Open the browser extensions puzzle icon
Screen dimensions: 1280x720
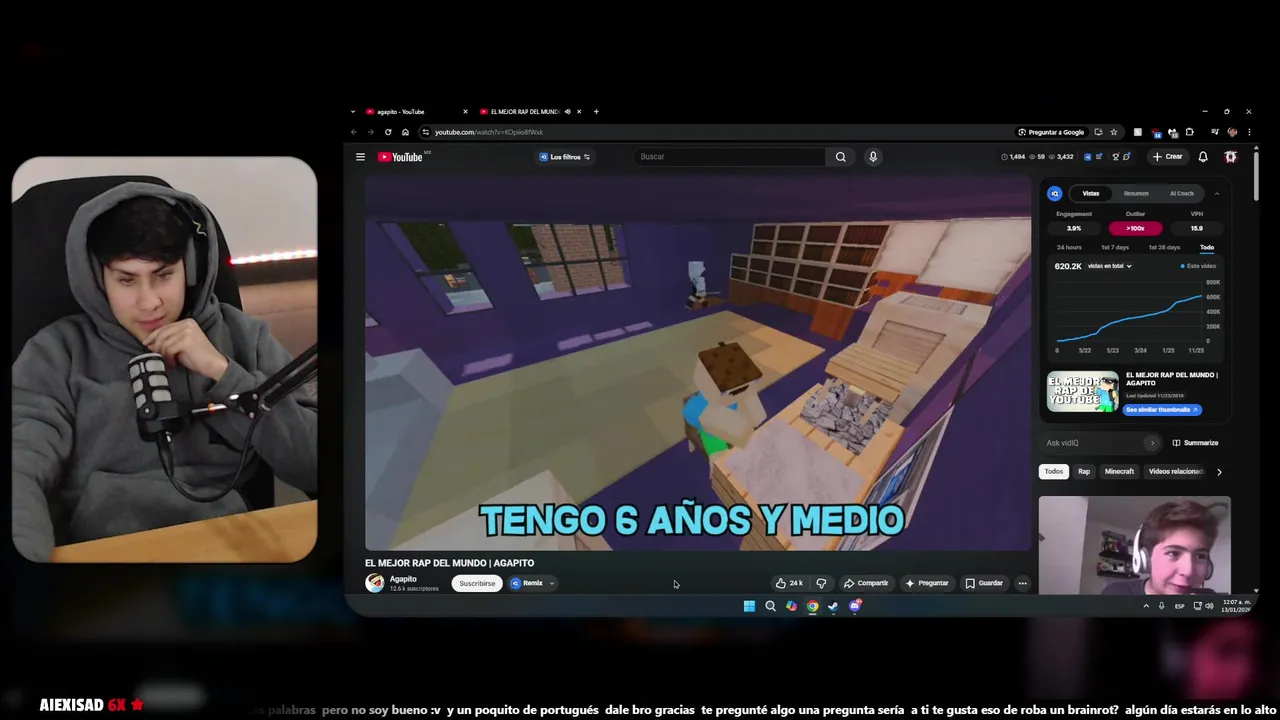1189,132
